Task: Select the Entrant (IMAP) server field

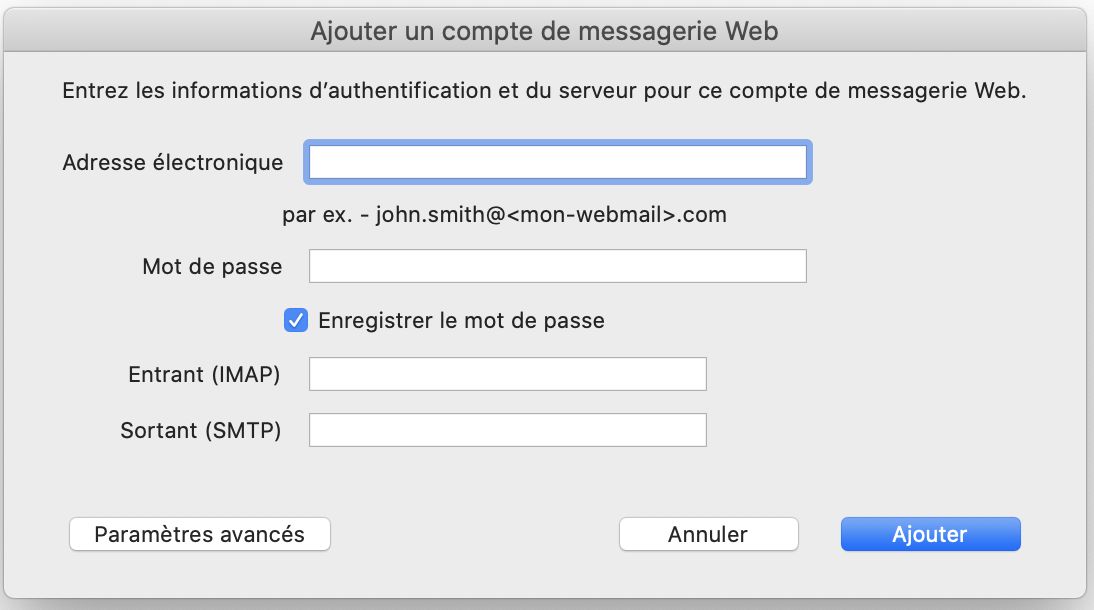Action: point(507,373)
